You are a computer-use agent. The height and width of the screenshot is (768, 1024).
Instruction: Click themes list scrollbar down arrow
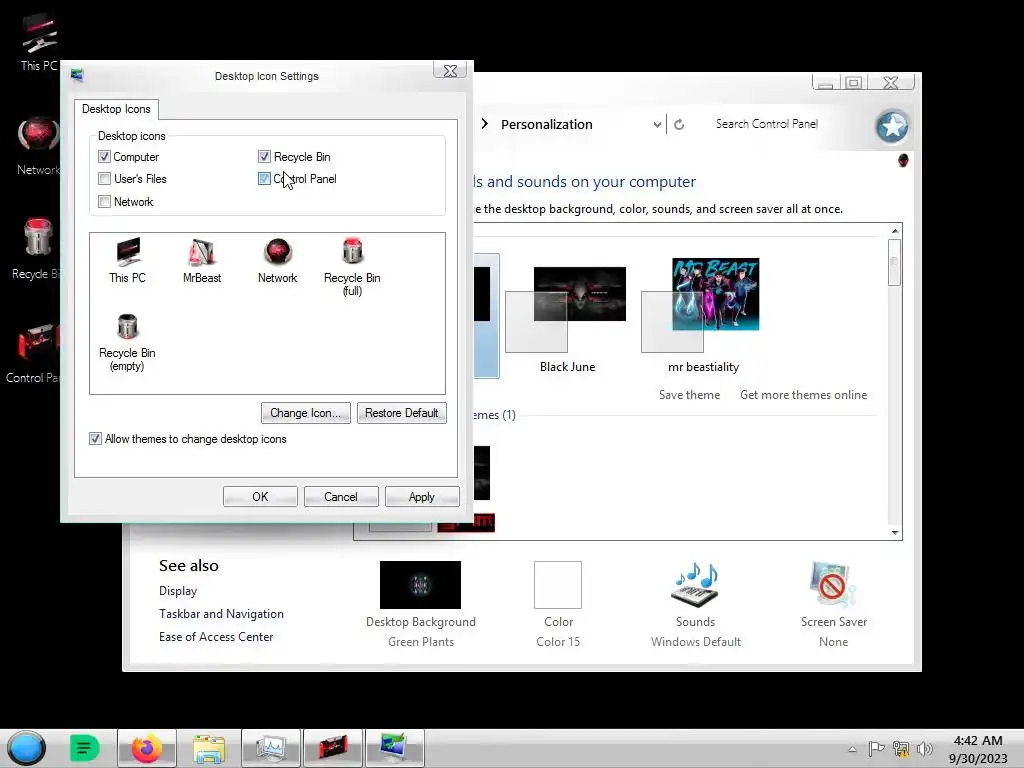[895, 532]
